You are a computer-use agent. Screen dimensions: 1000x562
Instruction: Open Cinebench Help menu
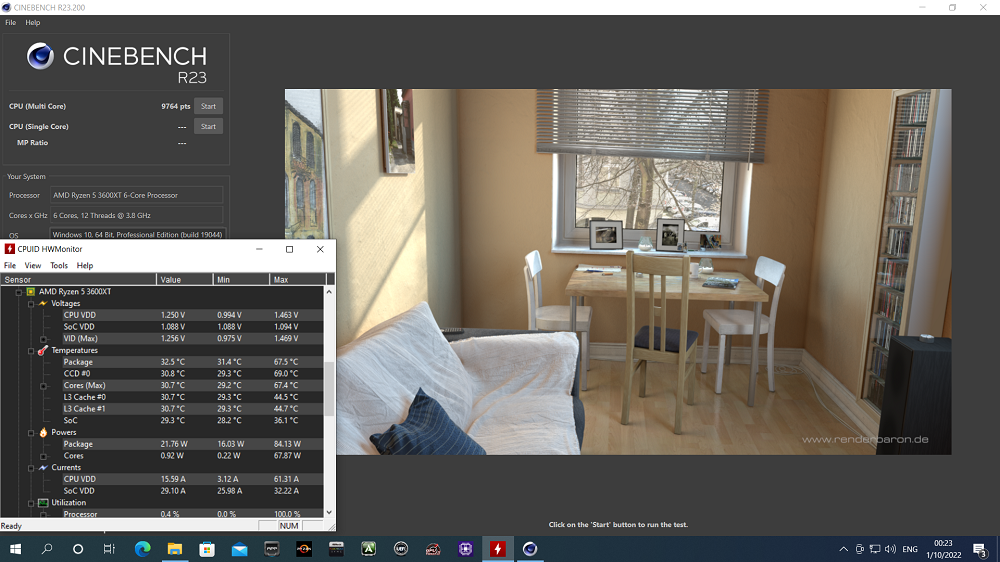pyautogui.click(x=33, y=22)
